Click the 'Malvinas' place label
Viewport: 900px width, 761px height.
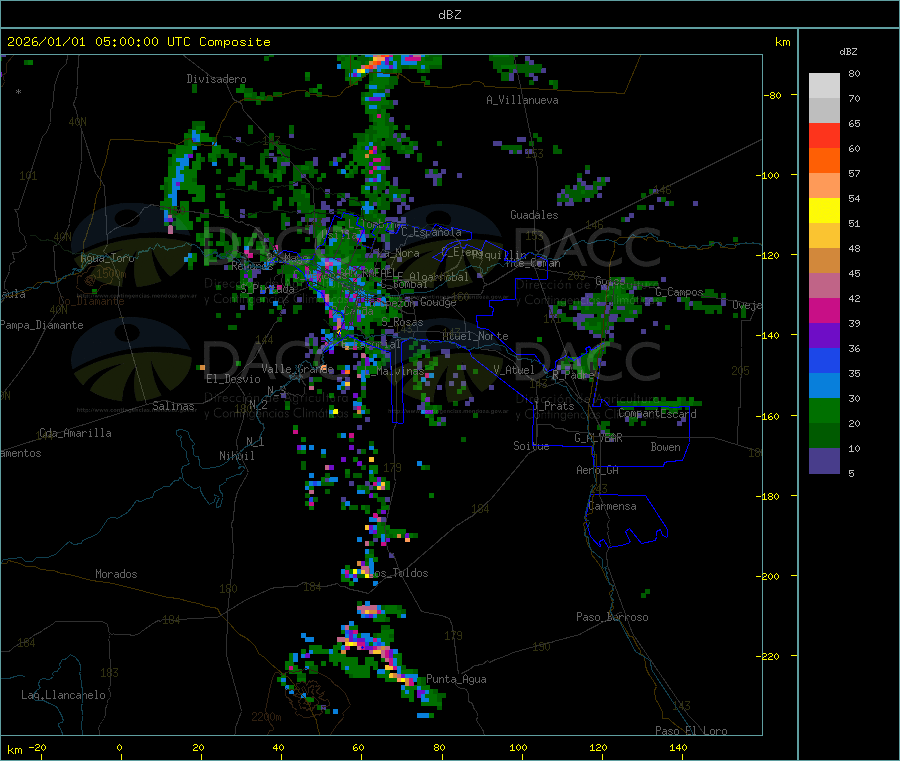pyautogui.click(x=400, y=371)
